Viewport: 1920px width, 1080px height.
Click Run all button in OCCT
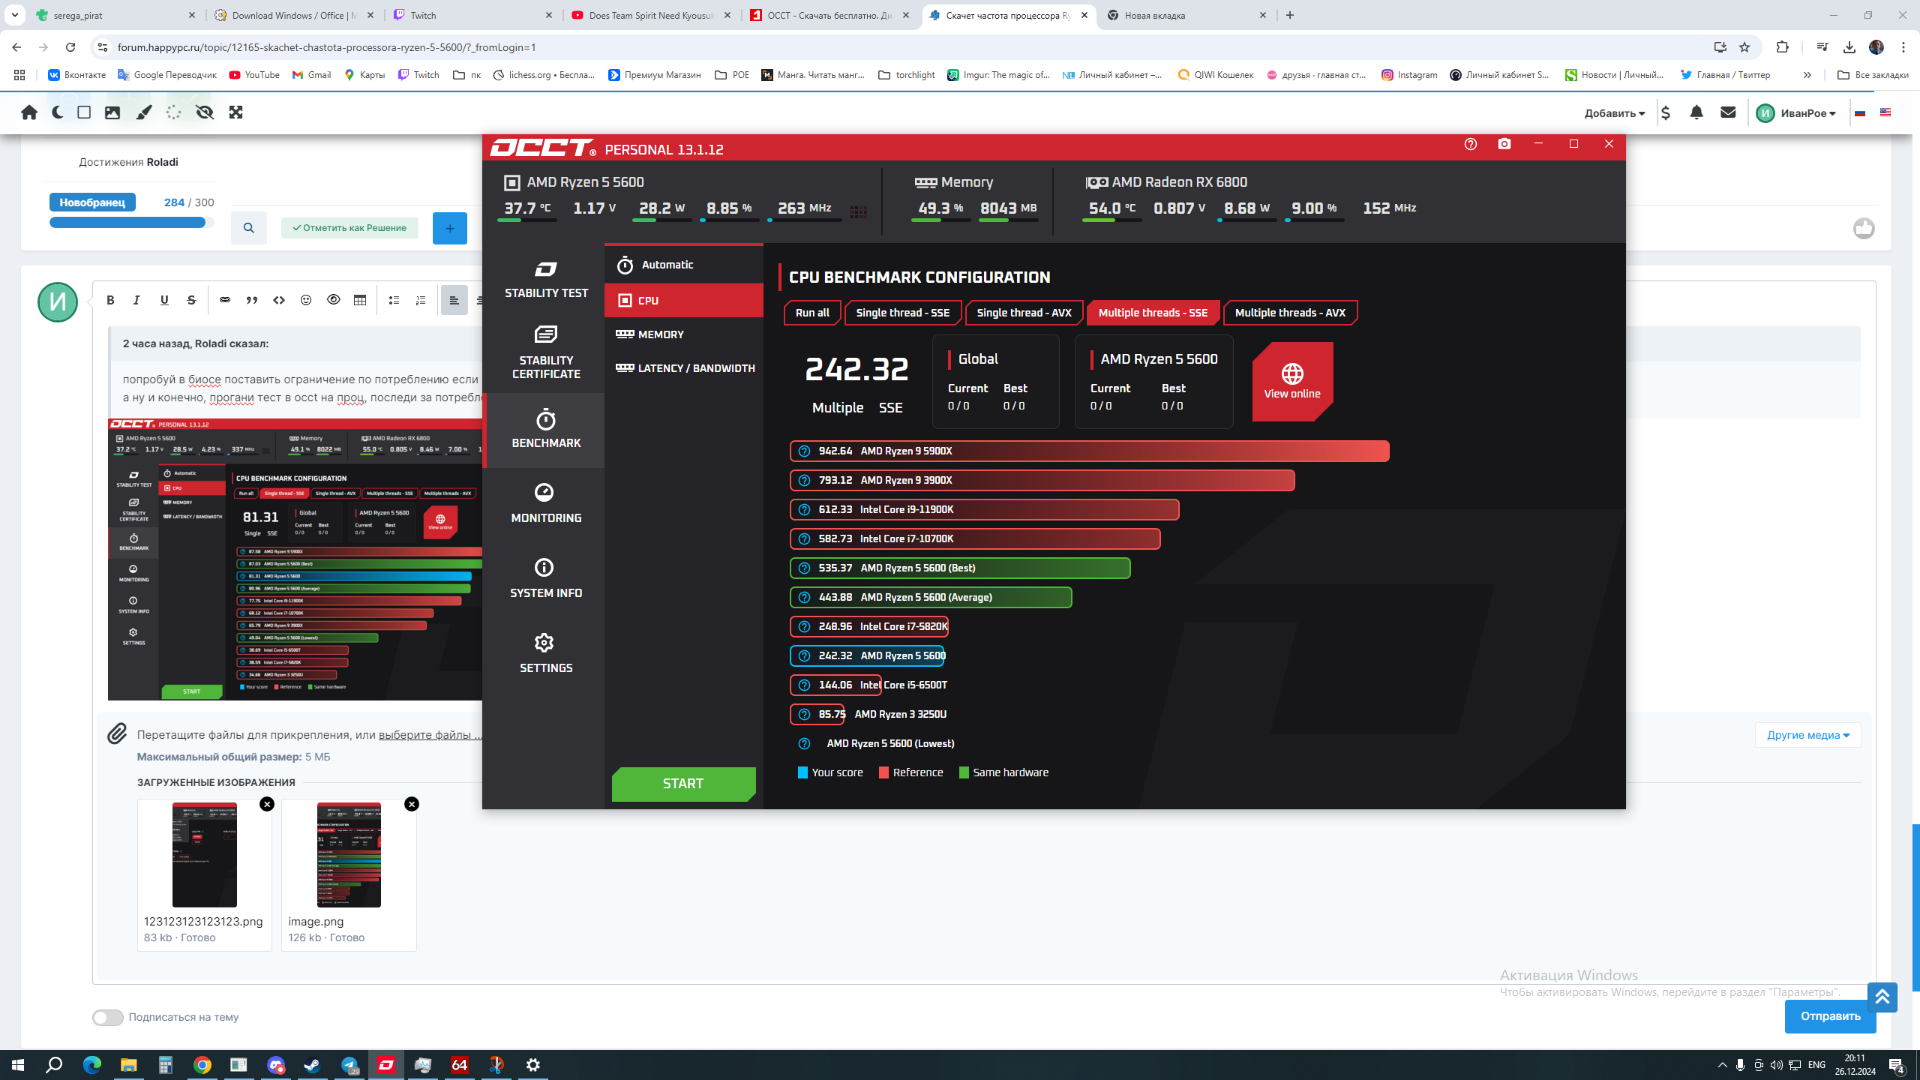point(812,313)
